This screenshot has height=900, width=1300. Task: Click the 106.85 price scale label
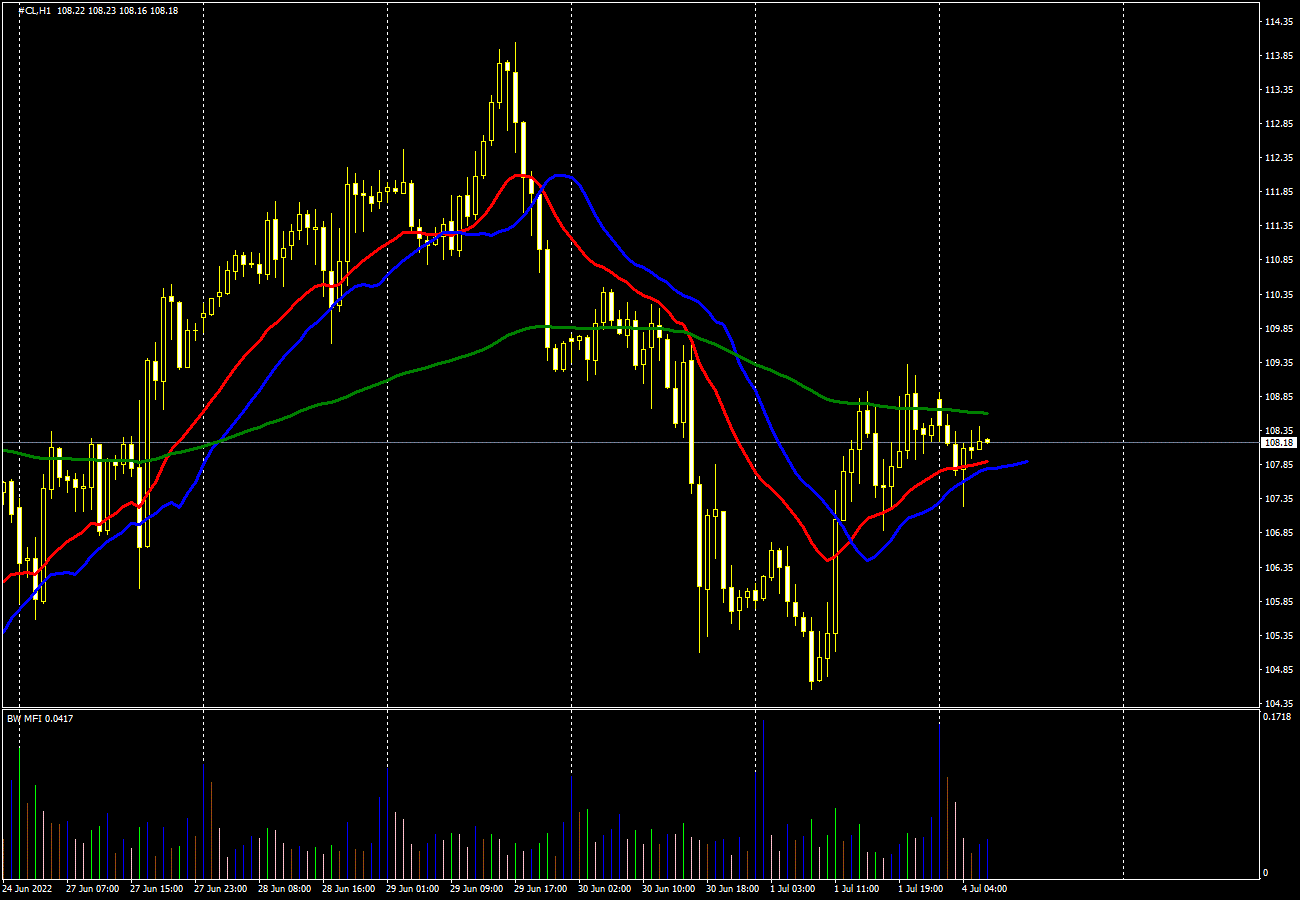1278,532
